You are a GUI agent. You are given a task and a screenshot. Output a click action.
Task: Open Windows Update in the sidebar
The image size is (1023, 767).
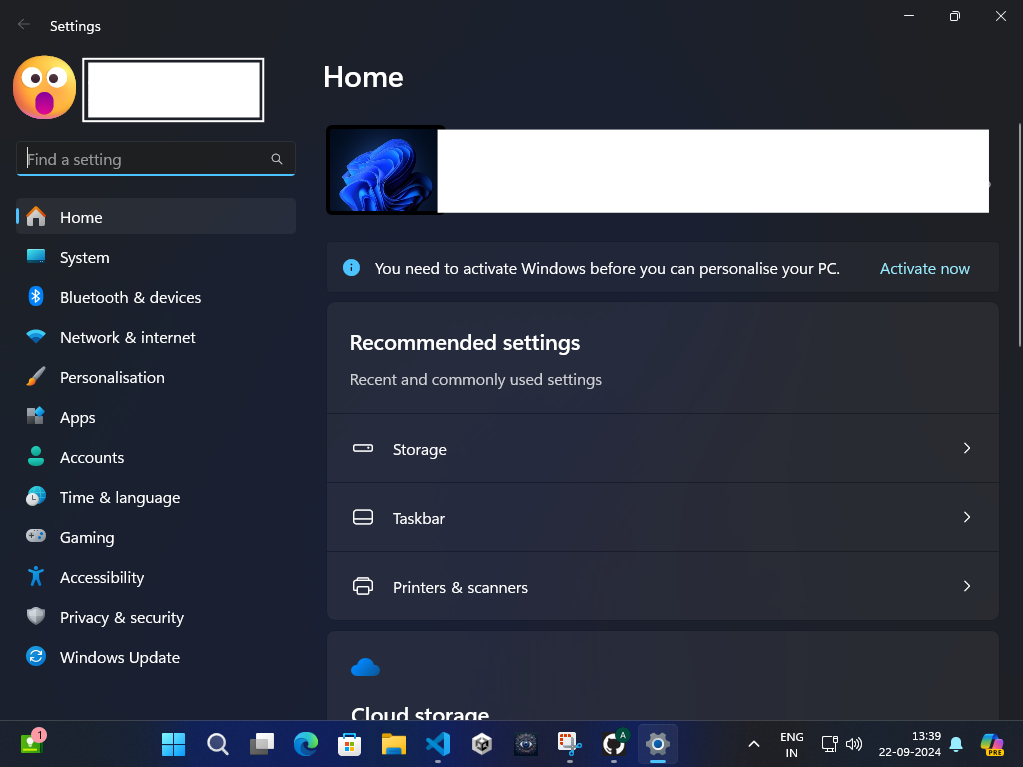click(155, 657)
